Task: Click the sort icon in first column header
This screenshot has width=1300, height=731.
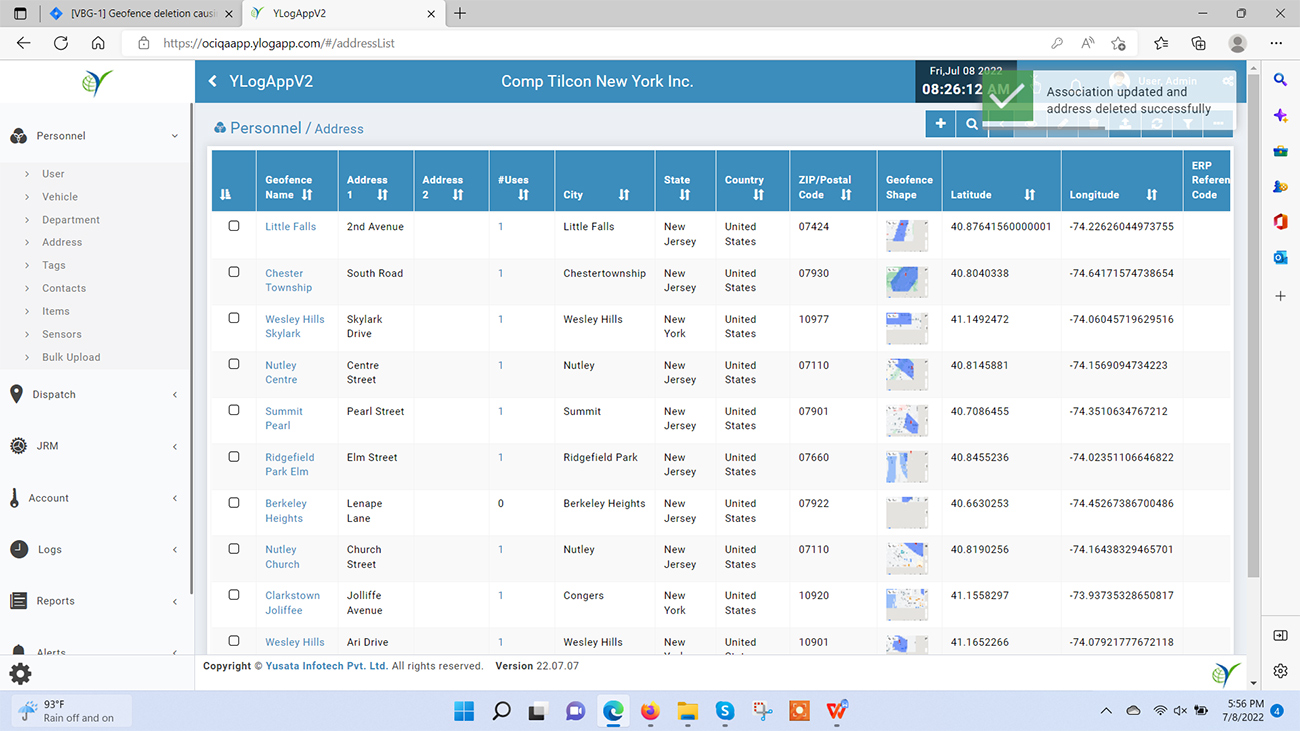Action: click(225, 194)
